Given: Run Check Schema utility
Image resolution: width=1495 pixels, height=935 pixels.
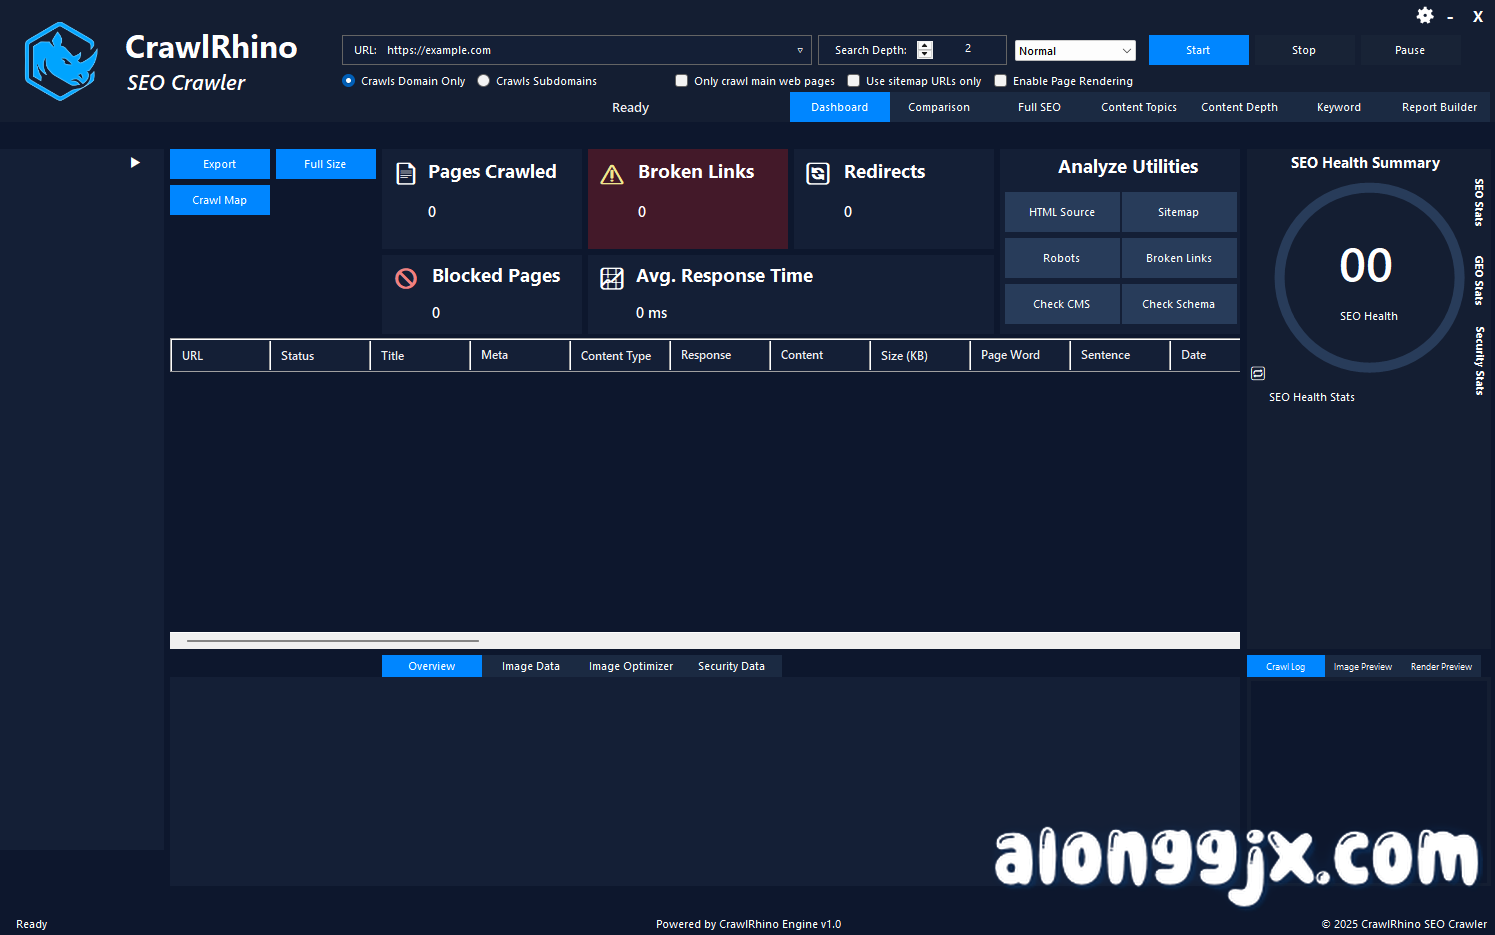Looking at the screenshot, I should (1179, 304).
